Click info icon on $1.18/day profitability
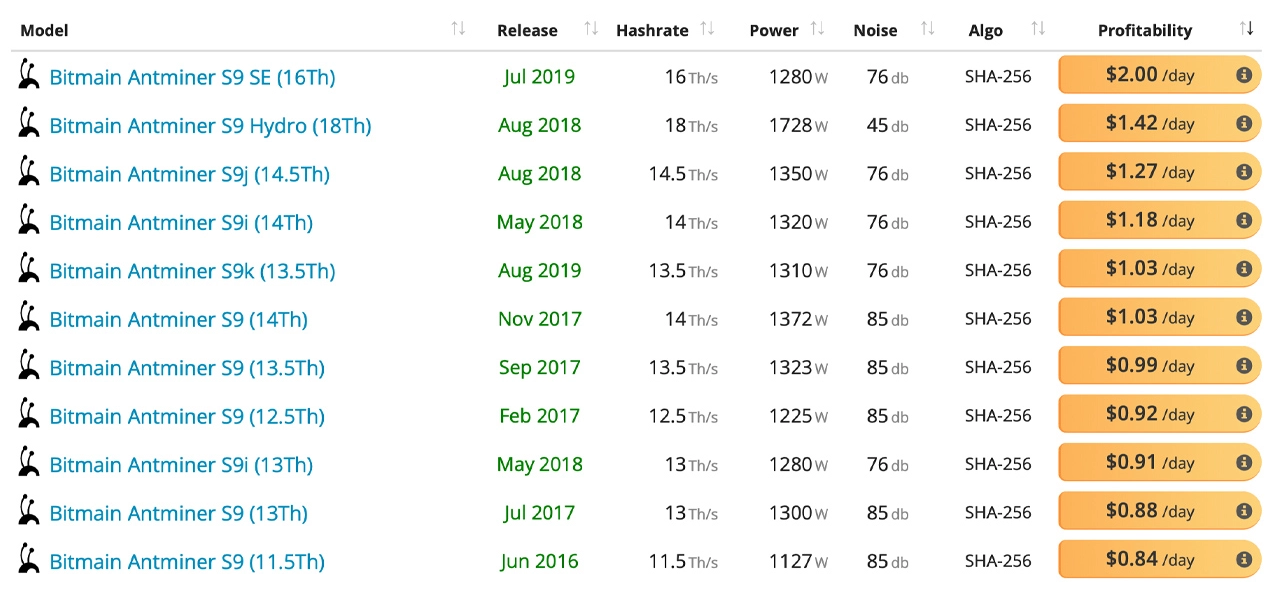The width and height of the screenshot is (1279, 595). pyautogui.click(x=1244, y=221)
